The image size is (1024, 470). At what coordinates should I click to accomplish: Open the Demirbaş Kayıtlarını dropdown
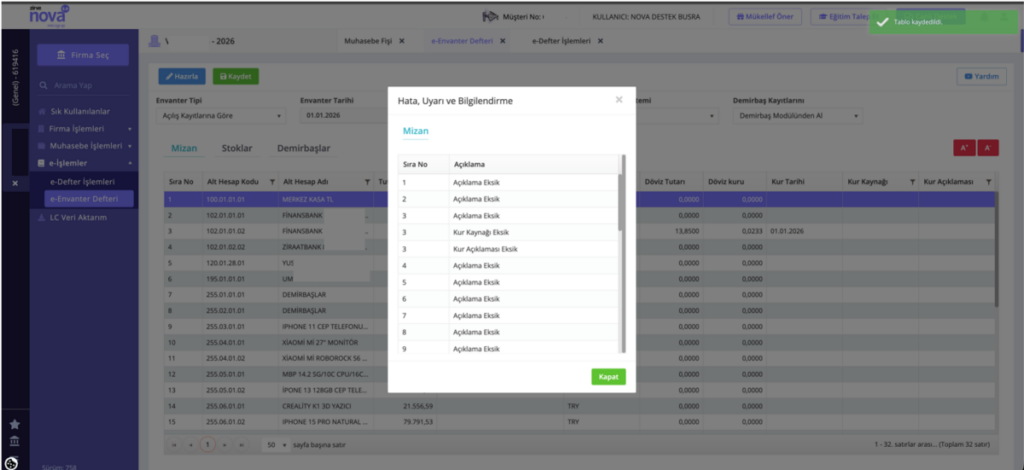(x=797, y=116)
